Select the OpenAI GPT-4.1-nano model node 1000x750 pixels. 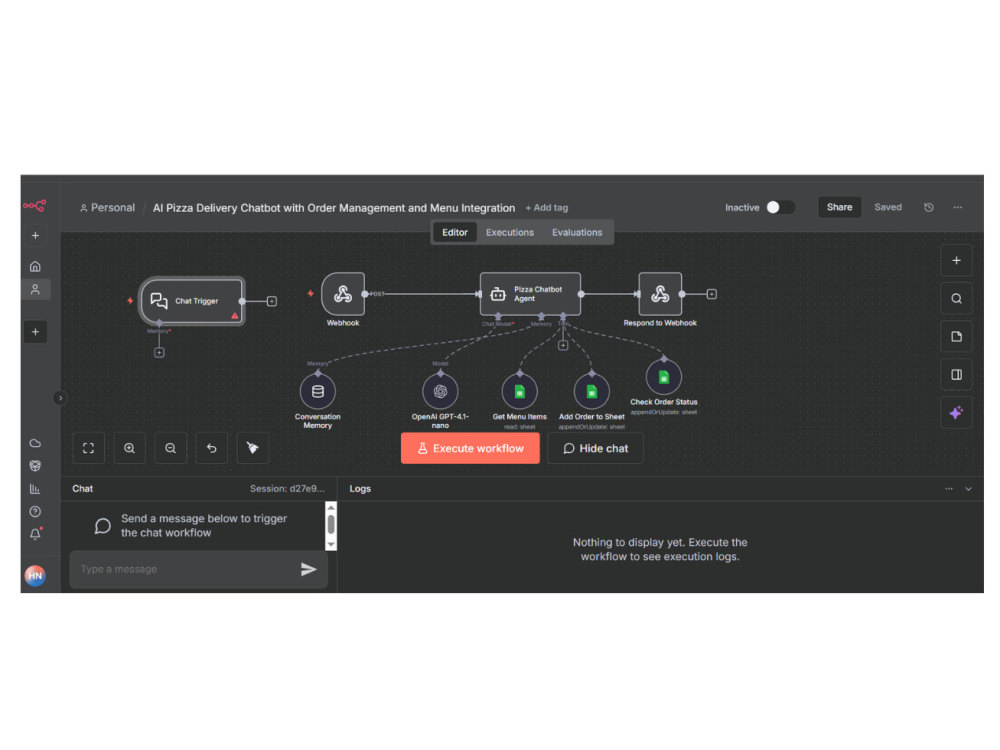440,392
